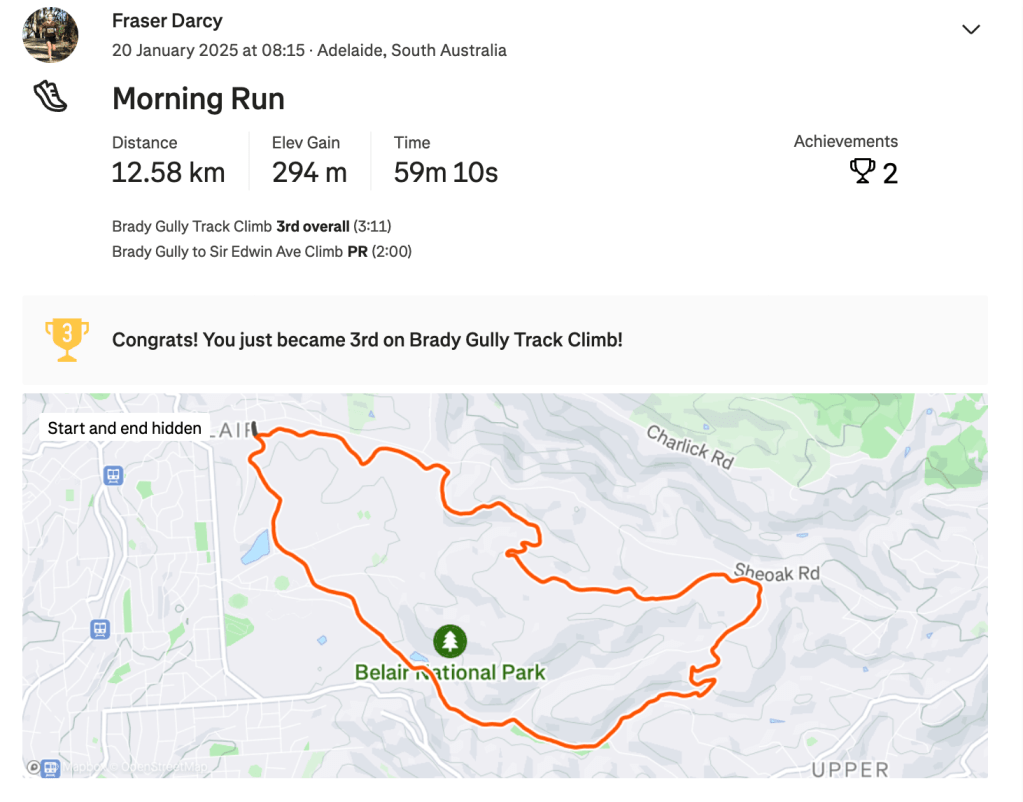Click the Achievements trophy icon
Viewport: 1023px width, 802px height.
(862, 172)
